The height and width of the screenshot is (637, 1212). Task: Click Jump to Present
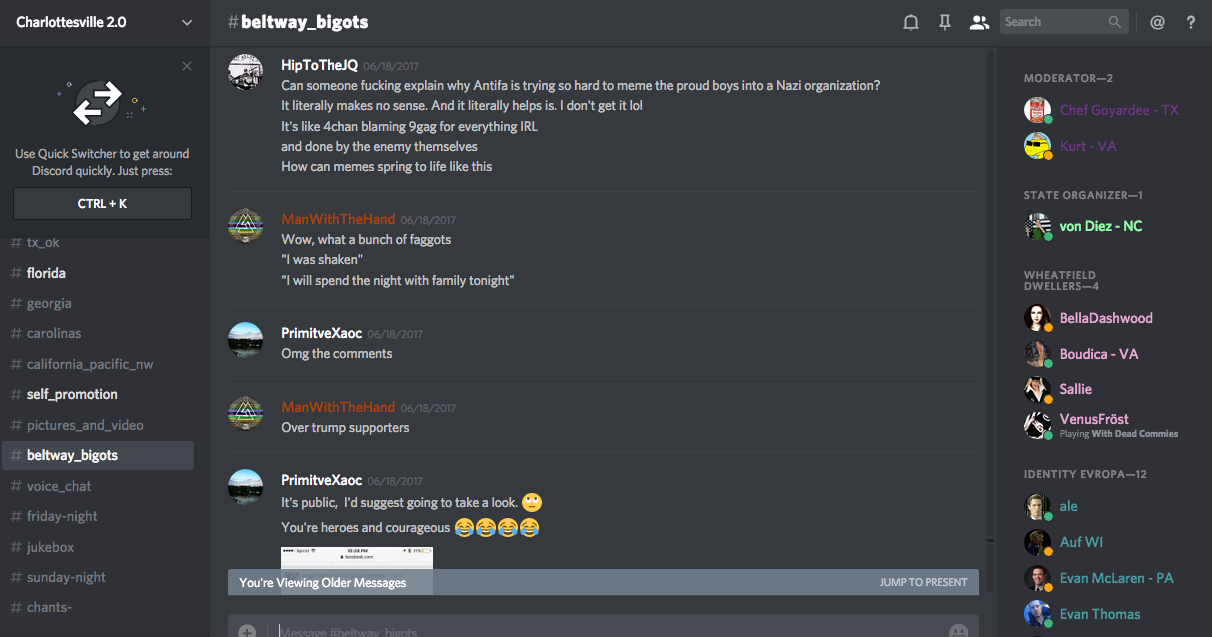point(923,582)
